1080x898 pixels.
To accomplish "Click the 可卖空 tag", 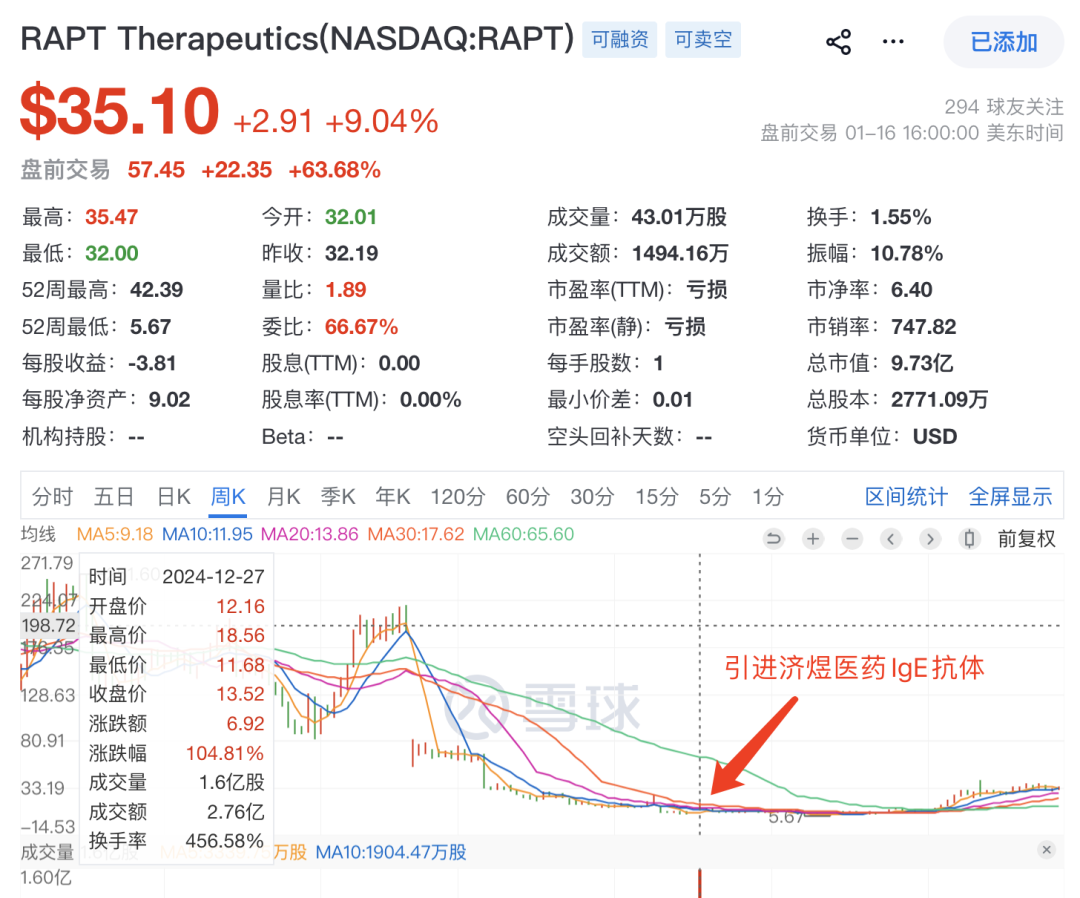I will [x=703, y=39].
